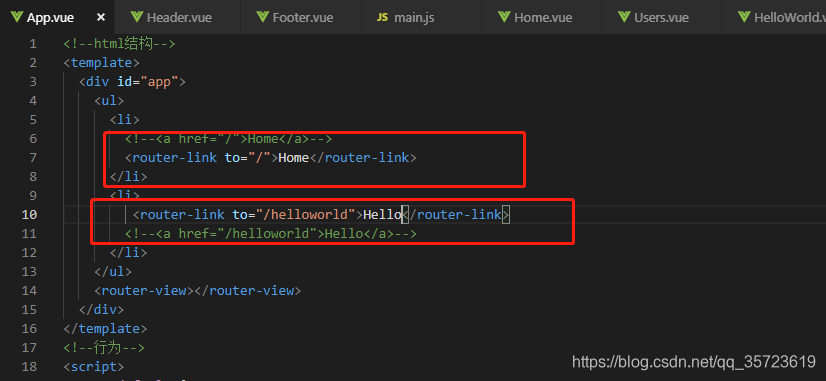Click the '<!--html结构-->' comment text
The width and height of the screenshot is (826, 381).
(120, 44)
